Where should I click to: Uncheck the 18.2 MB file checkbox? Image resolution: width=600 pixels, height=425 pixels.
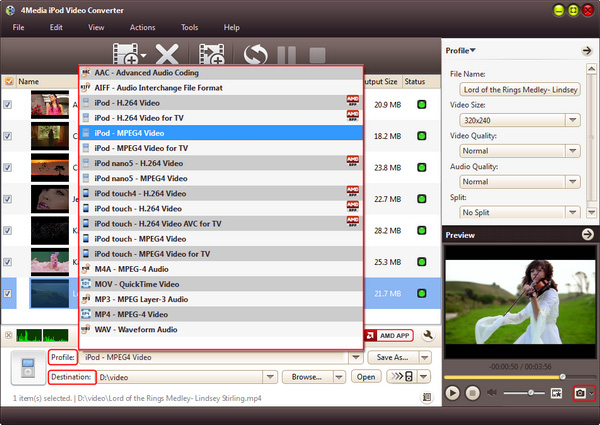tap(7, 136)
